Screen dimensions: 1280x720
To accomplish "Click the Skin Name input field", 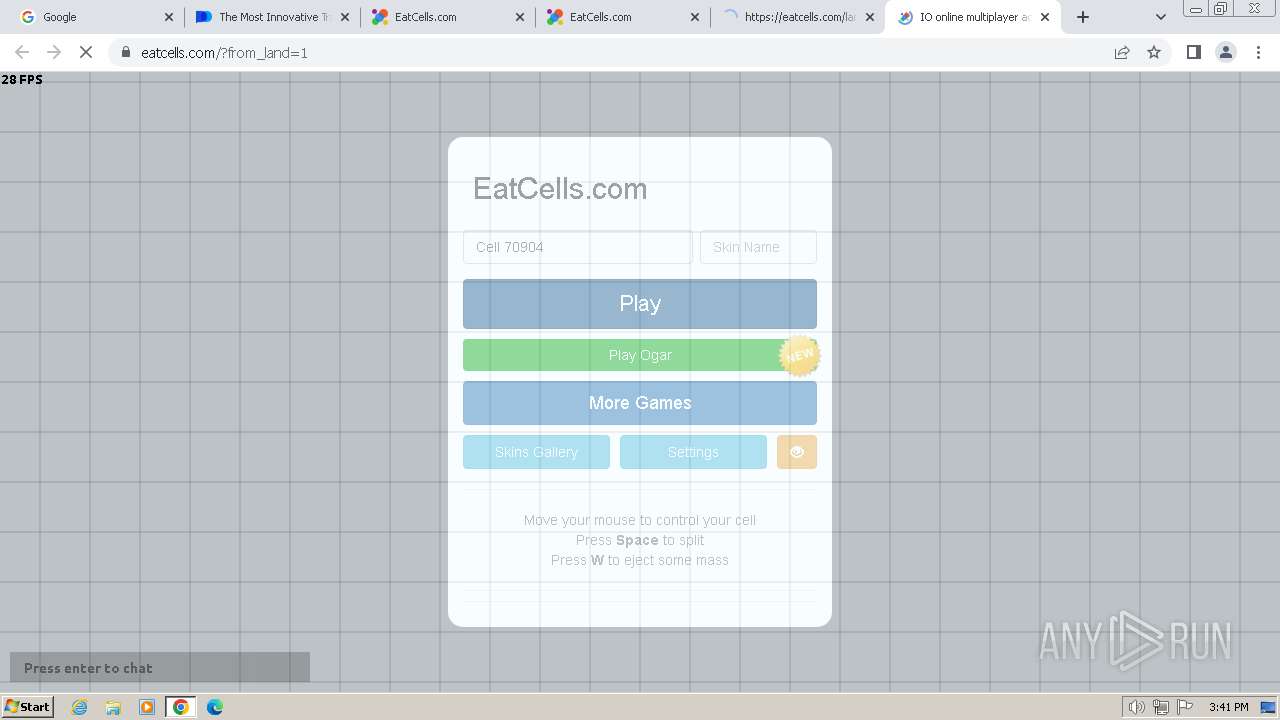I will coord(758,247).
